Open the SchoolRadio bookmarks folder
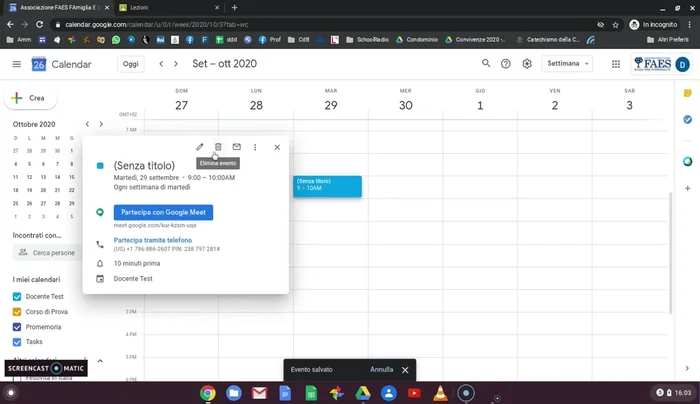Image resolution: width=700 pixels, height=404 pixels. 367,40
